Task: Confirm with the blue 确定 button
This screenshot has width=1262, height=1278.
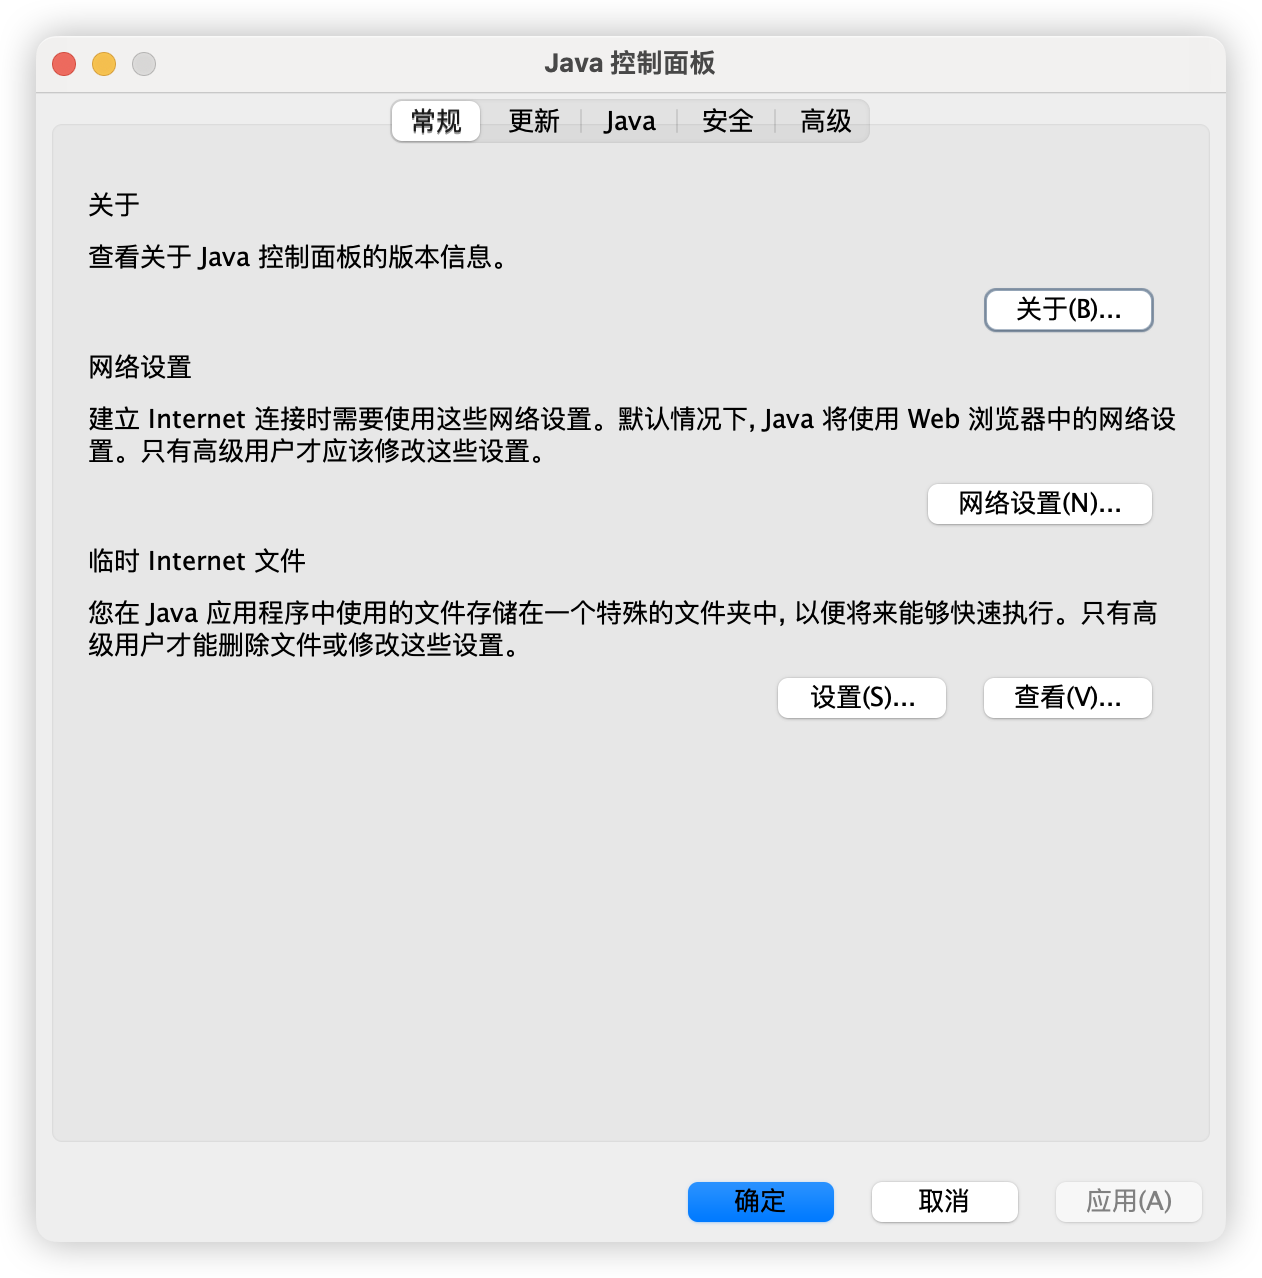Action: coord(760,1201)
